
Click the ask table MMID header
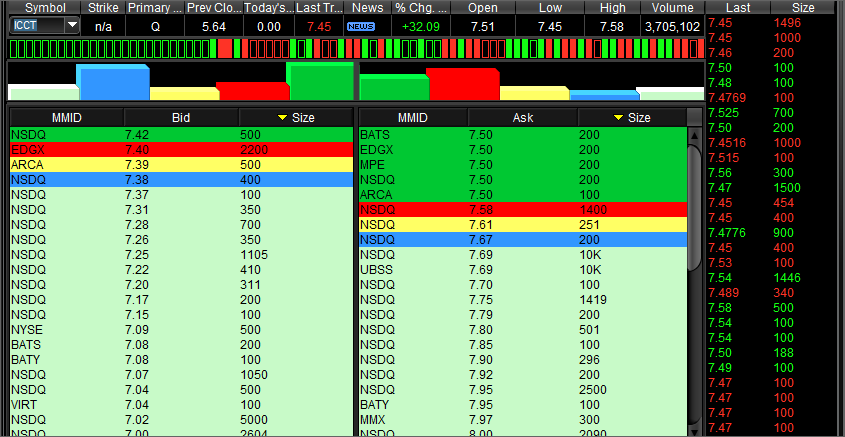click(x=413, y=117)
